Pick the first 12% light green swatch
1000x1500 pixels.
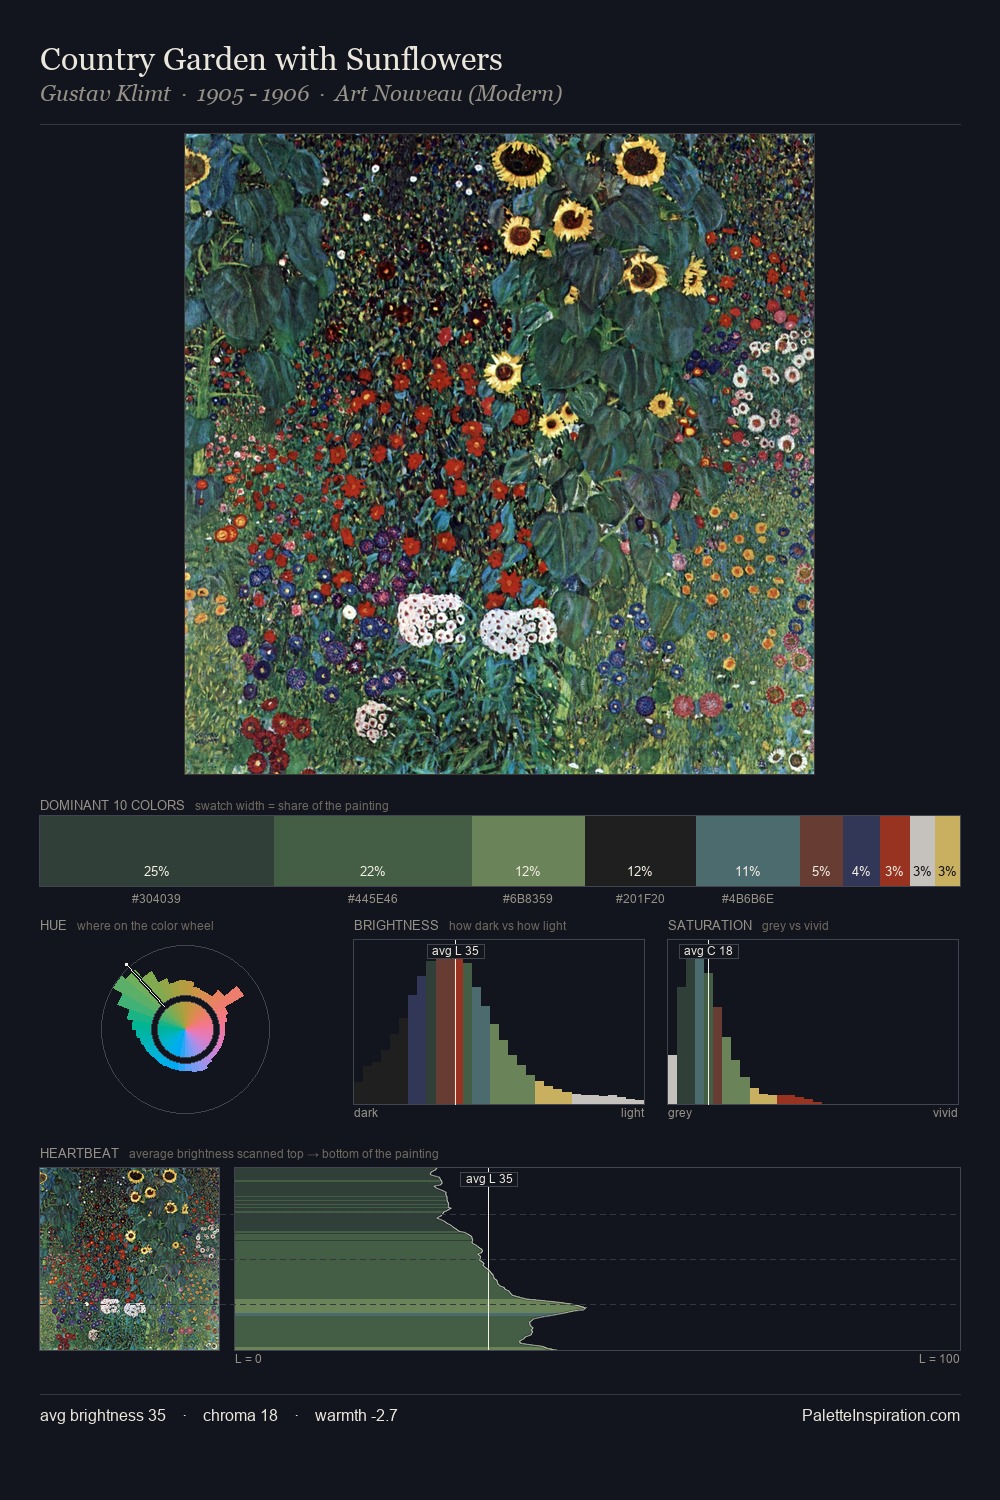click(528, 851)
